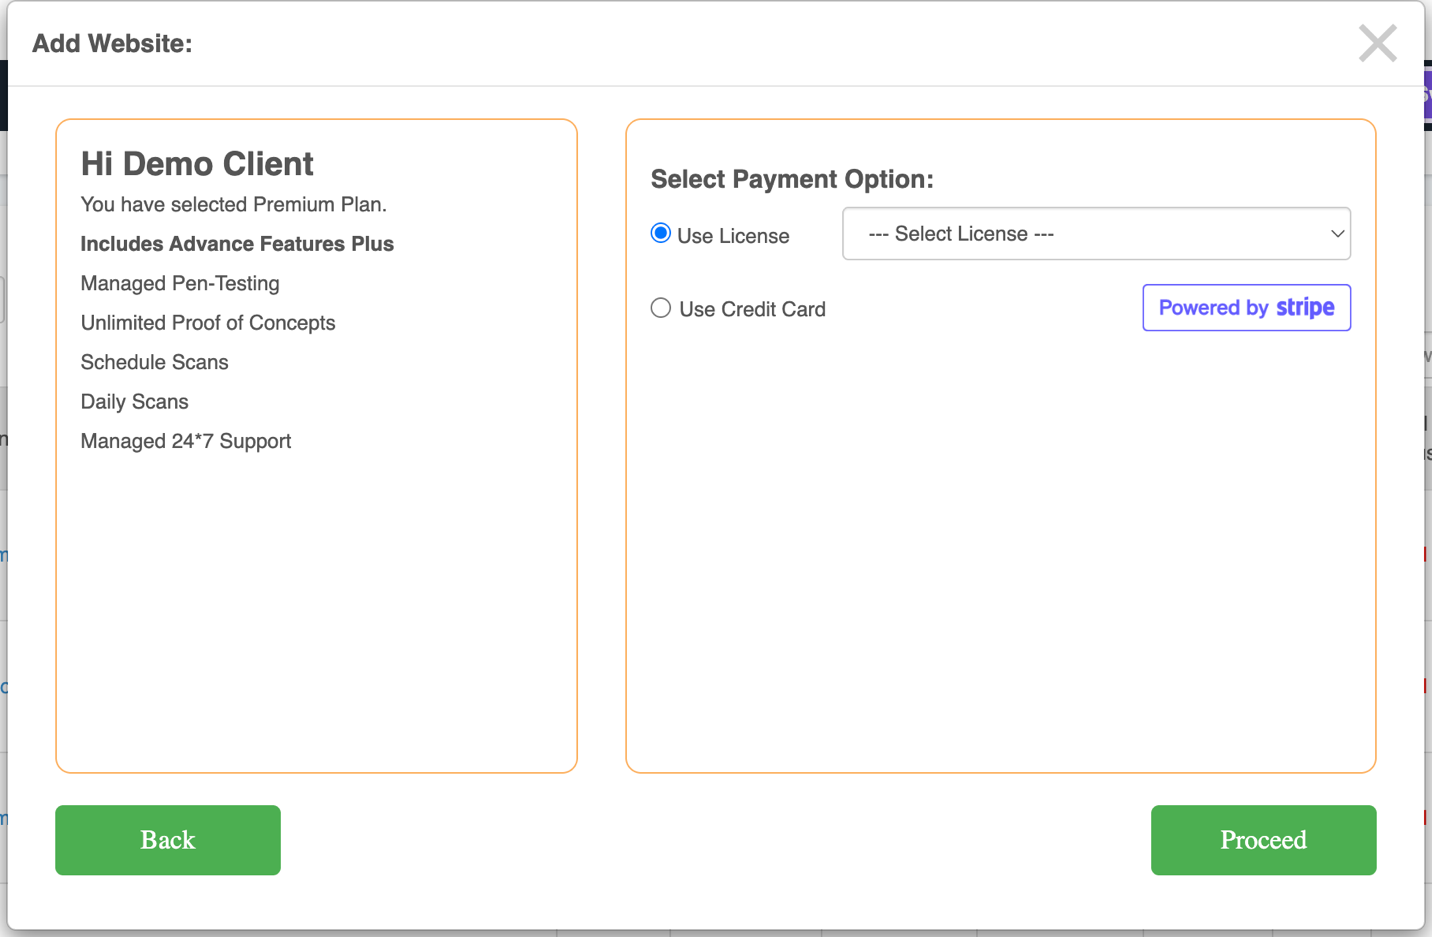
Task: Click the "Hi Demo Client" heading
Action: (x=197, y=164)
